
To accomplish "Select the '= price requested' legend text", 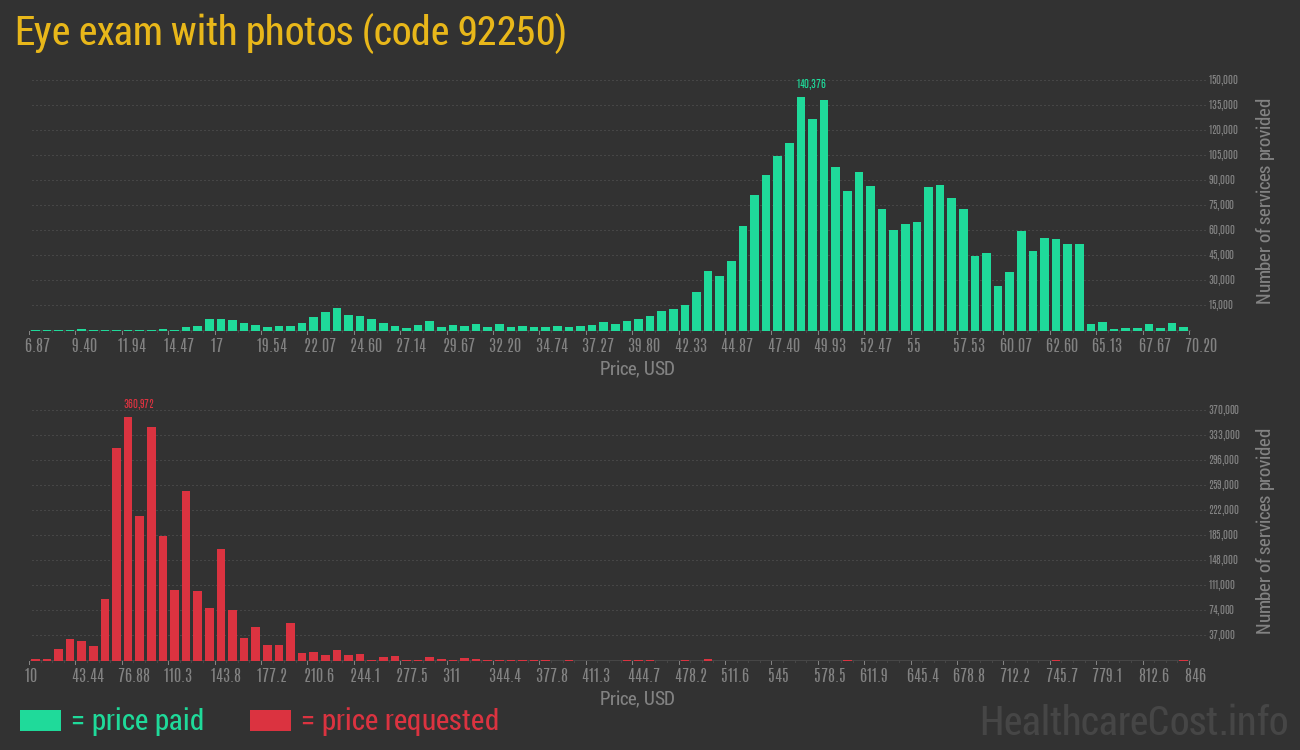I will point(399,720).
